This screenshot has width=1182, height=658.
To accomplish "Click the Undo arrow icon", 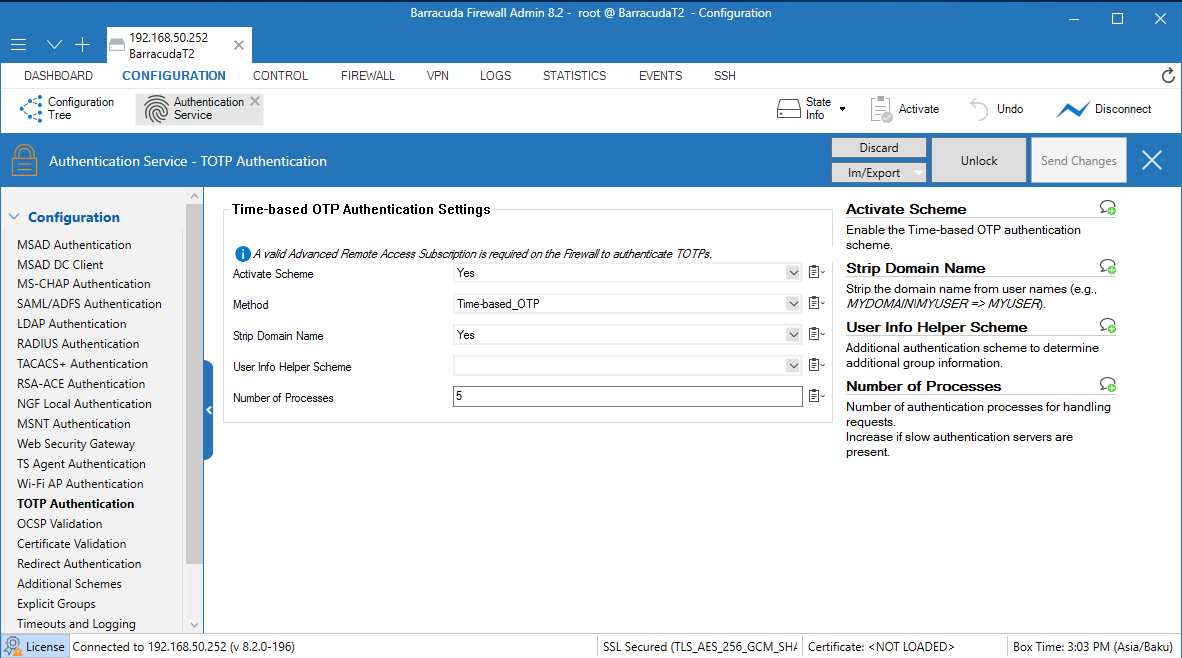I will click(978, 109).
